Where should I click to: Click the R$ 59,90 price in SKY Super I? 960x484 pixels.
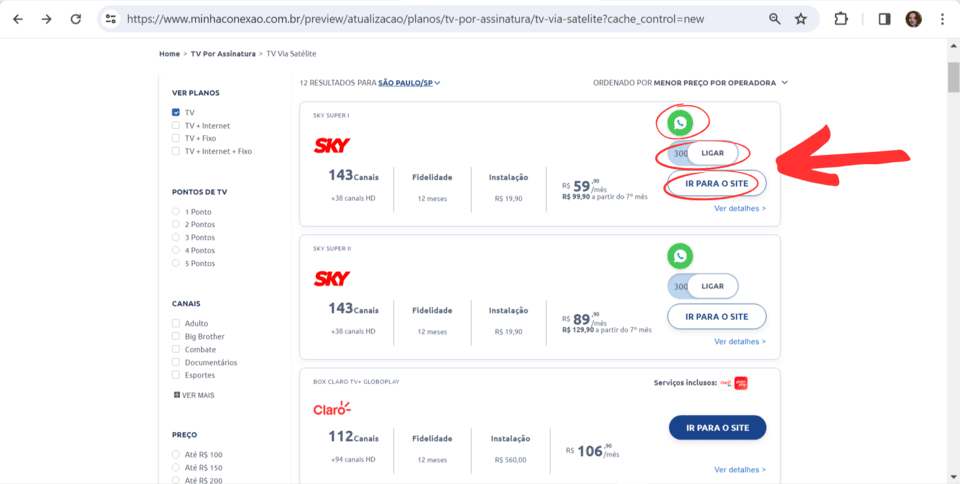click(585, 187)
